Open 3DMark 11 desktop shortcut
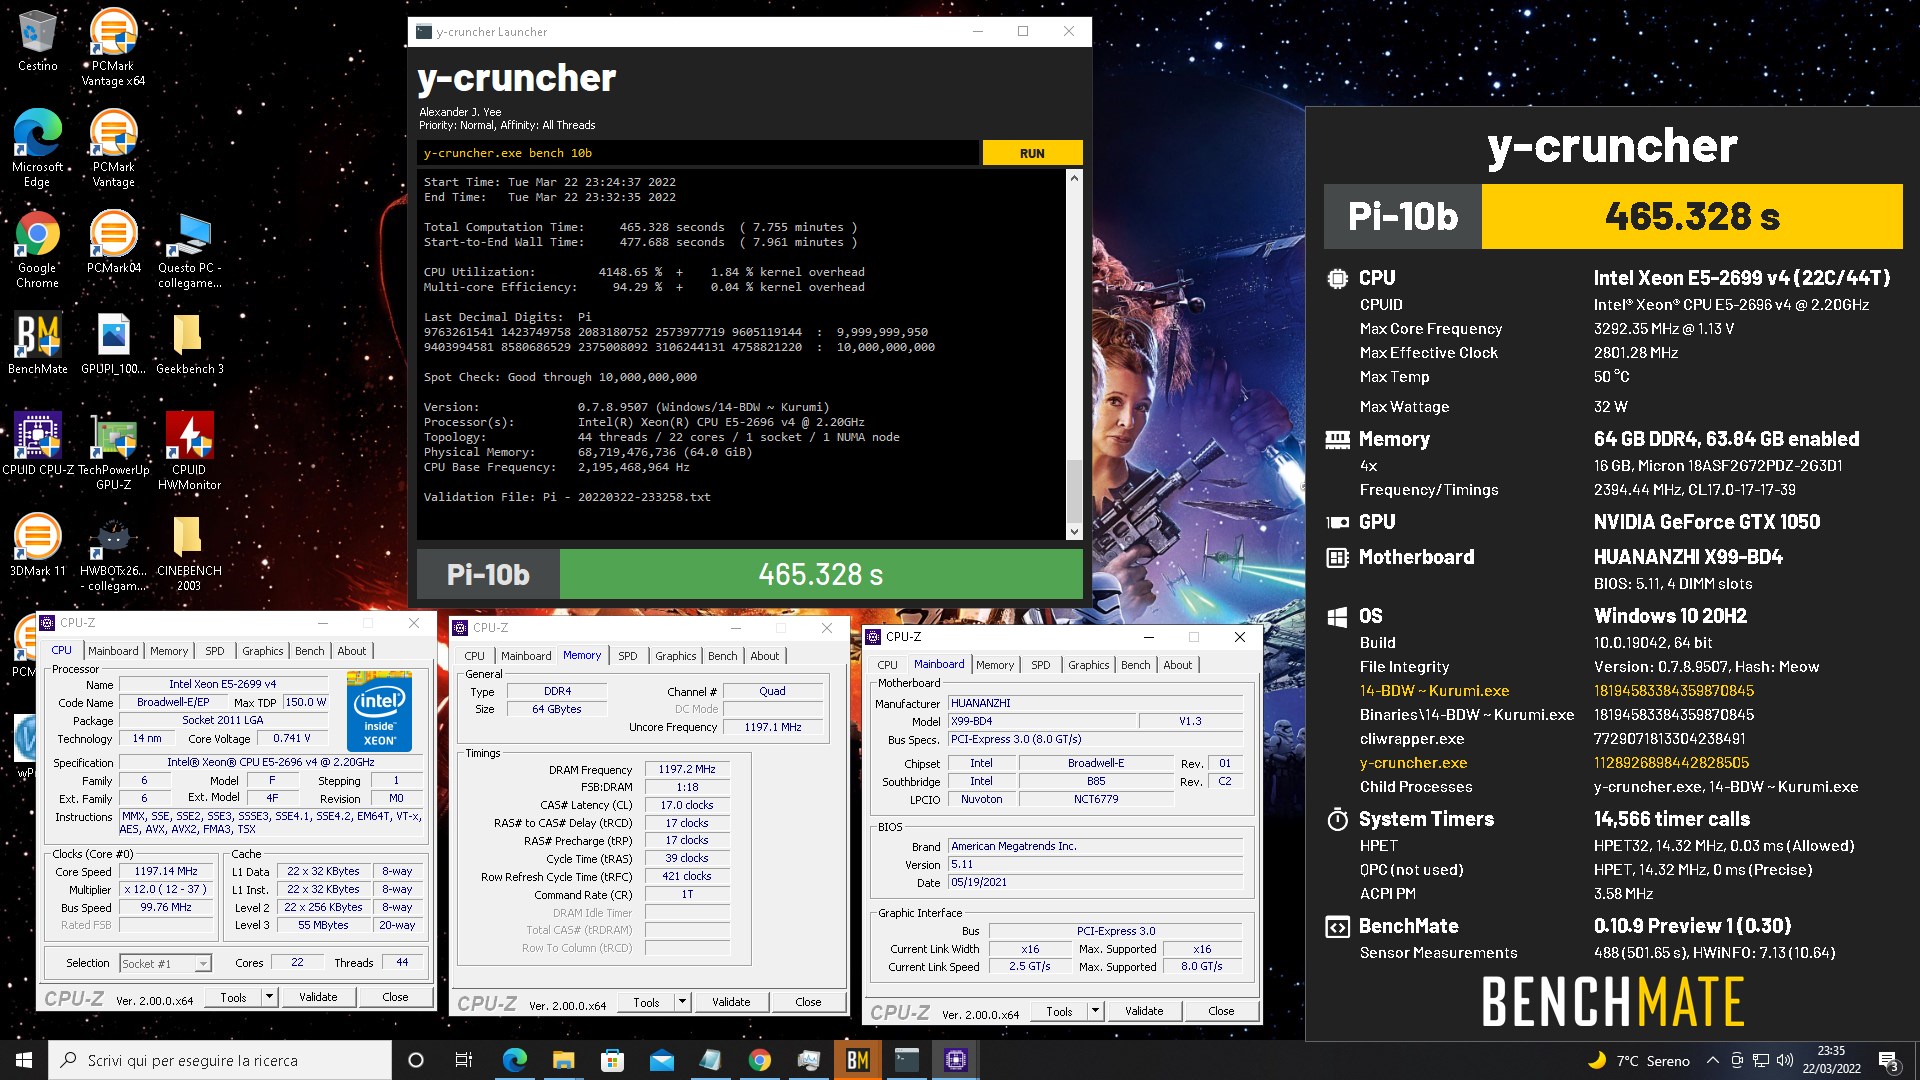The height and width of the screenshot is (1080, 1920). (37, 546)
